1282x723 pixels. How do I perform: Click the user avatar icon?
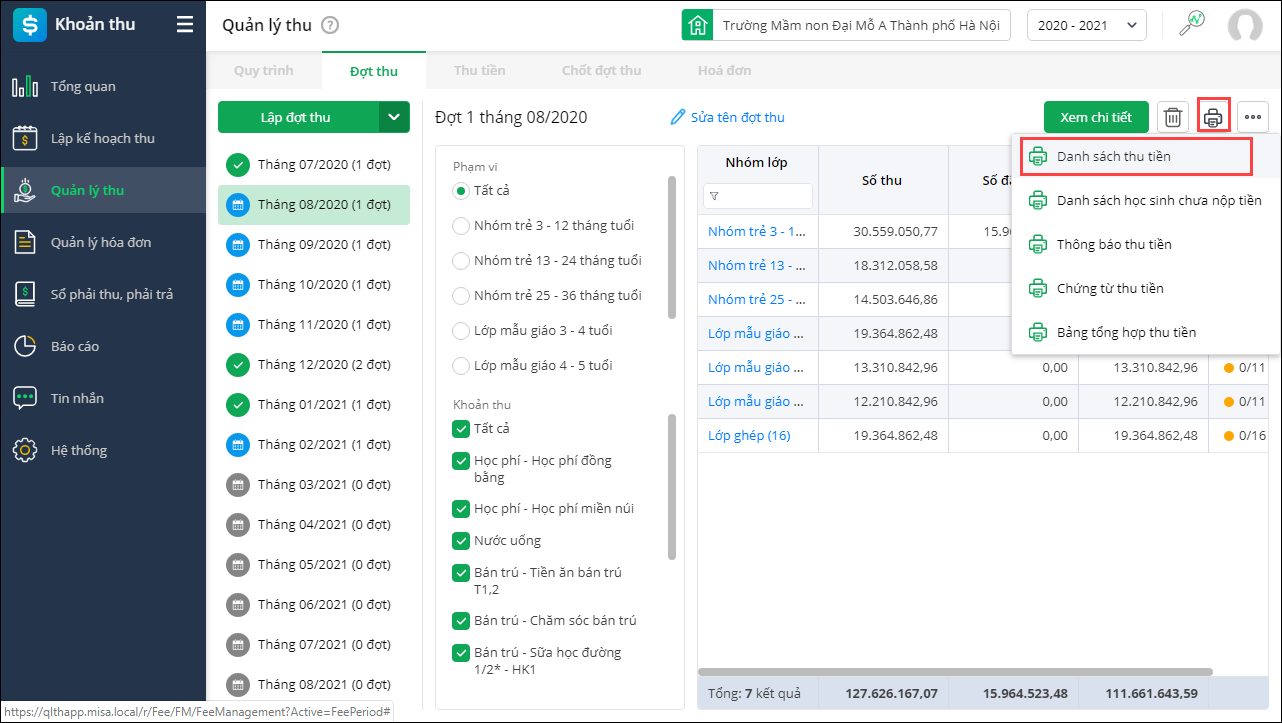coord(1245,26)
